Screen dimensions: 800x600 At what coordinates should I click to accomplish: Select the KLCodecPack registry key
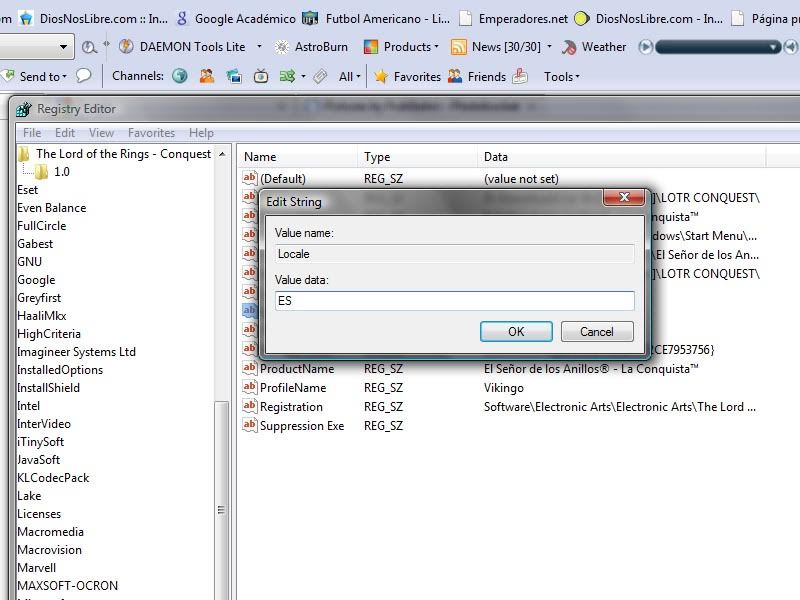tap(53, 478)
